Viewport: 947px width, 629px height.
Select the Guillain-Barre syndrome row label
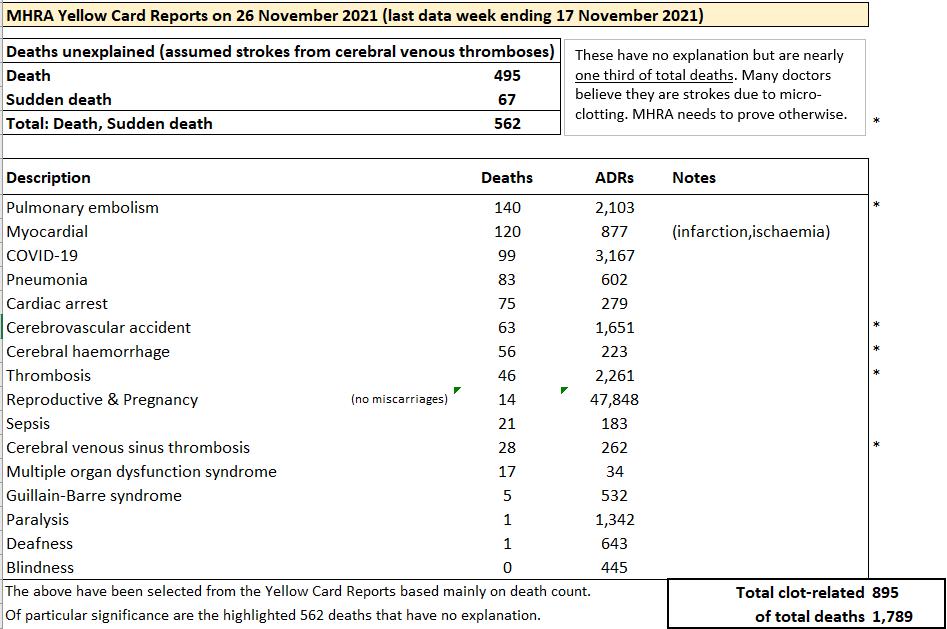tap(94, 496)
